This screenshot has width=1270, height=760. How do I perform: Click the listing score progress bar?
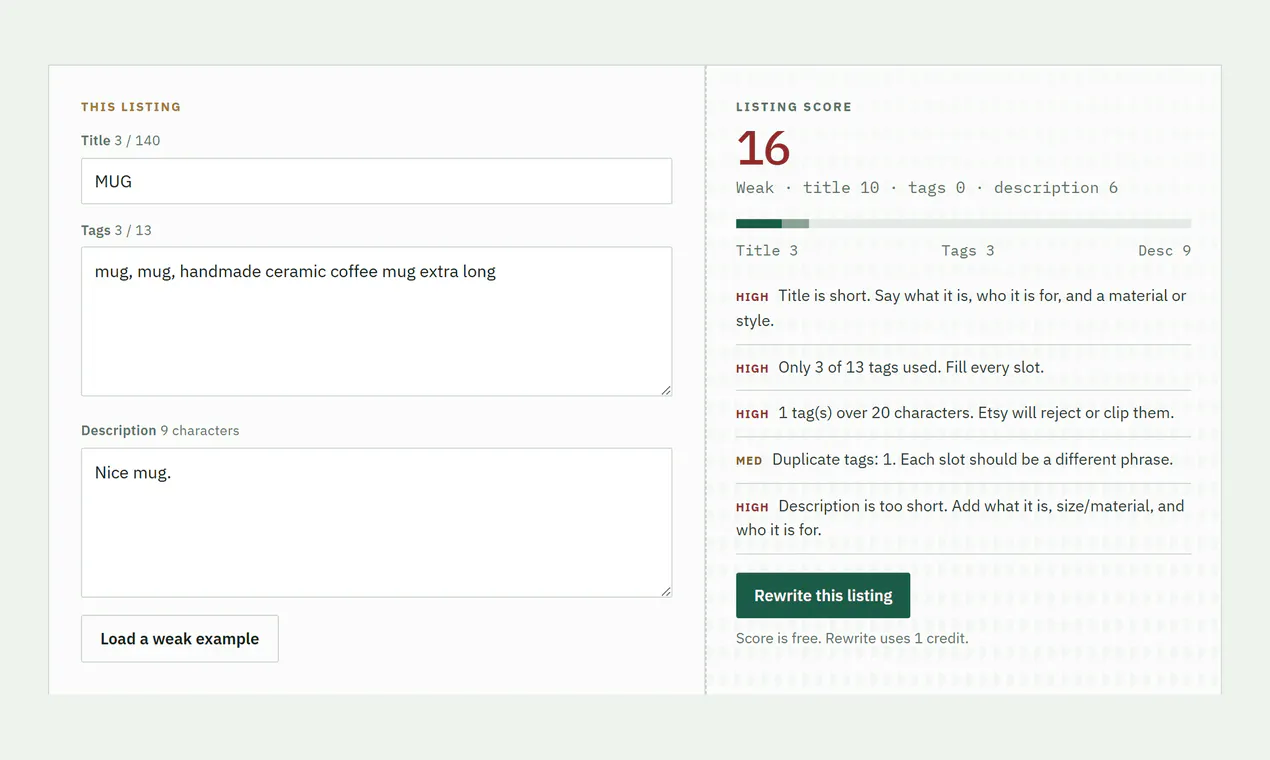click(963, 223)
